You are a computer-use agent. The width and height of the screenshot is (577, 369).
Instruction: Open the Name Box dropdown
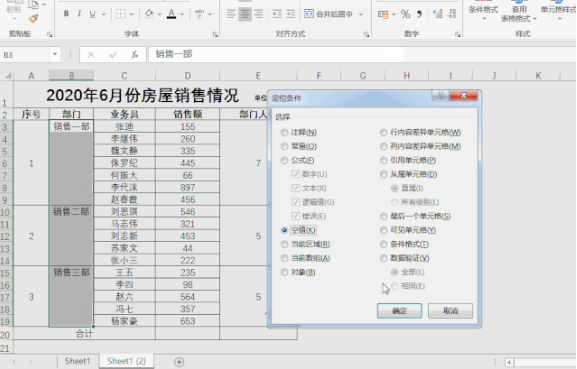(x=55, y=54)
